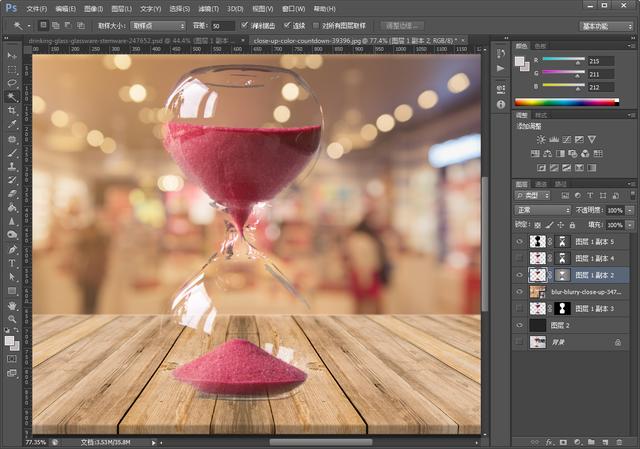Select the Rectangle shape tool
This screenshot has height=449, width=640.
click(x=12, y=291)
